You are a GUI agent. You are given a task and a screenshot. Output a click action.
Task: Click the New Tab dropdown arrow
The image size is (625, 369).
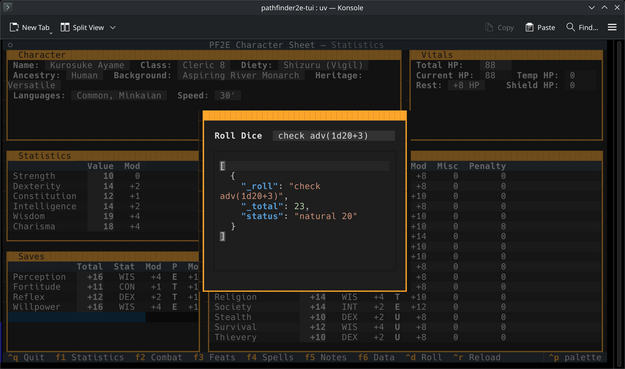click(x=51, y=33)
